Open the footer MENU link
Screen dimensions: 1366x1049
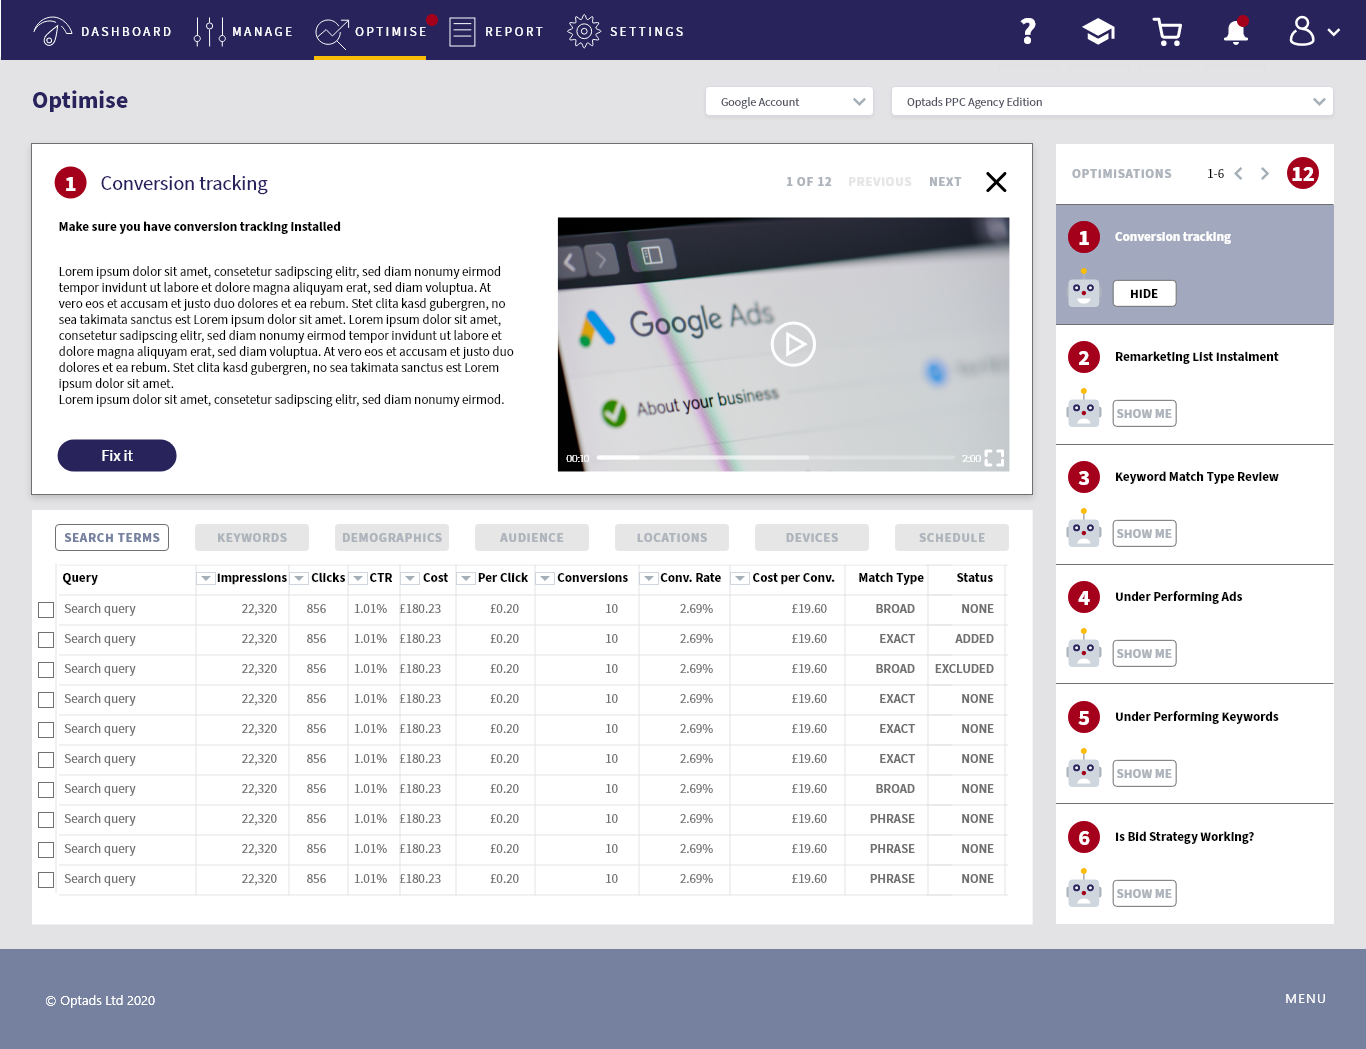pyautogui.click(x=1305, y=999)
